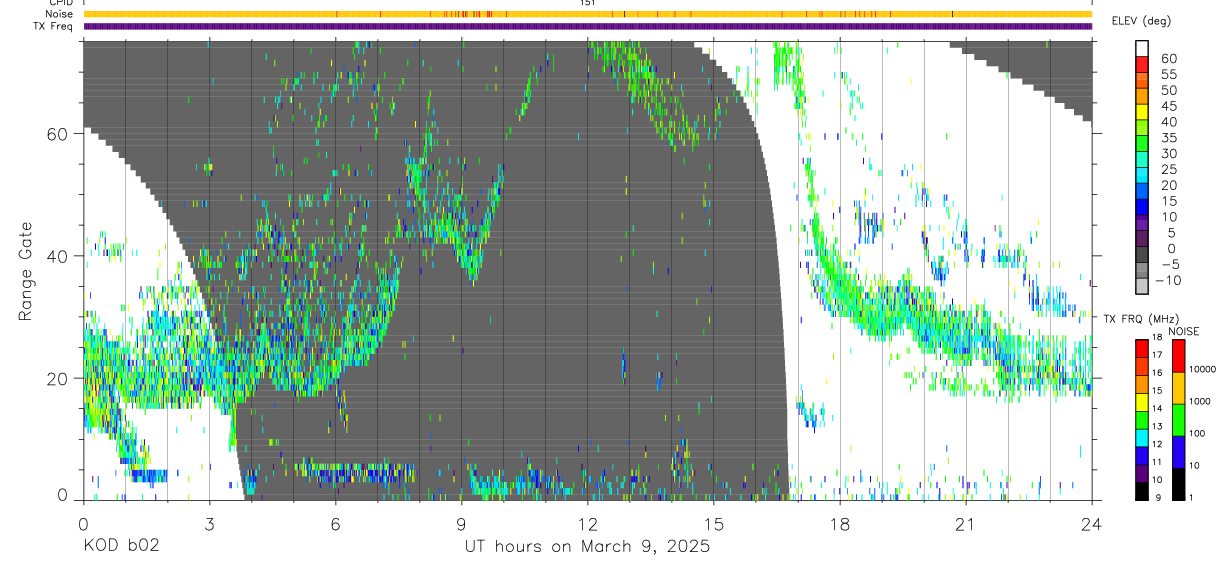Click the light gray bottom ELEV color bar segment
Viewport: 1228px width, 567px height.
pyautogui.click(x=1142, y=287)
